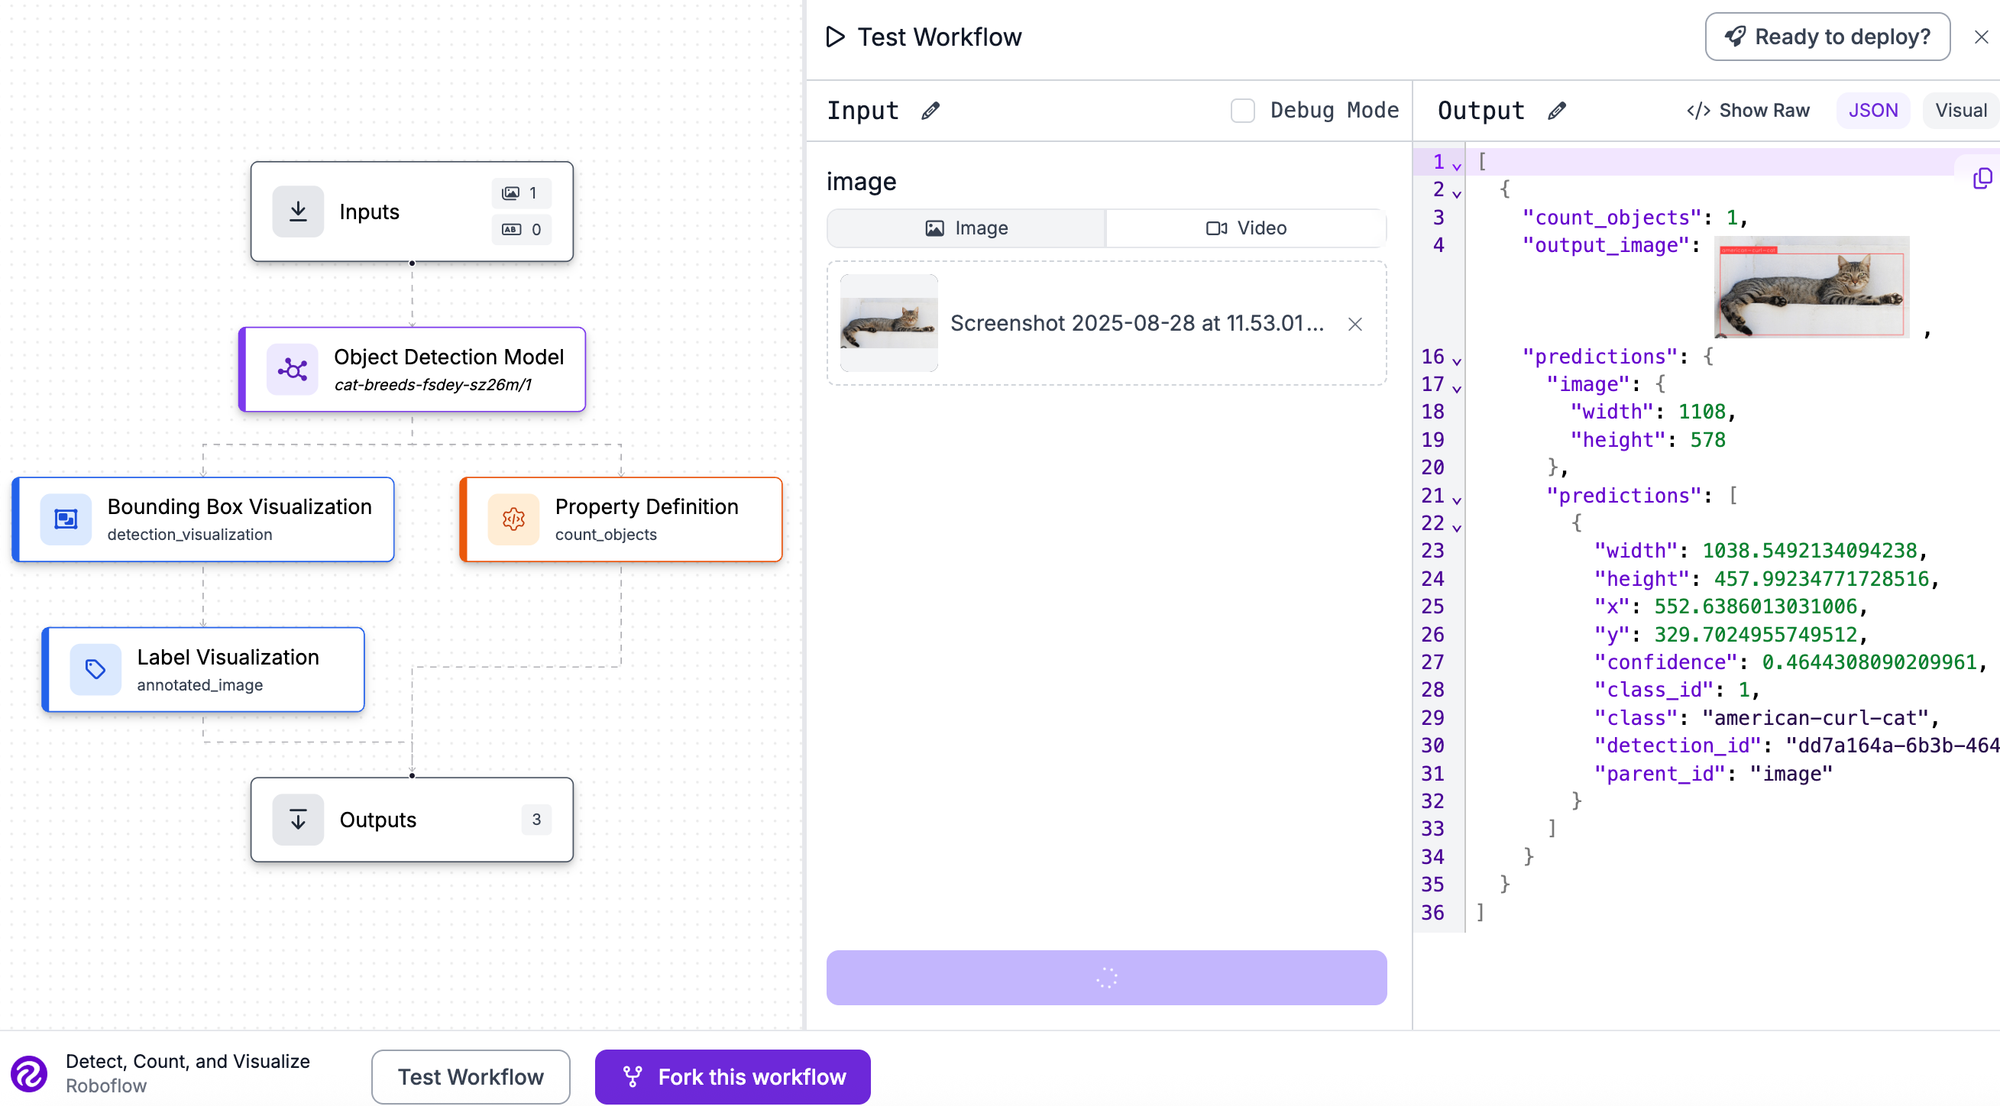Toggle Show Raw output
The width and height of the screenshot is (2000, 1106).
[1748, 111]
